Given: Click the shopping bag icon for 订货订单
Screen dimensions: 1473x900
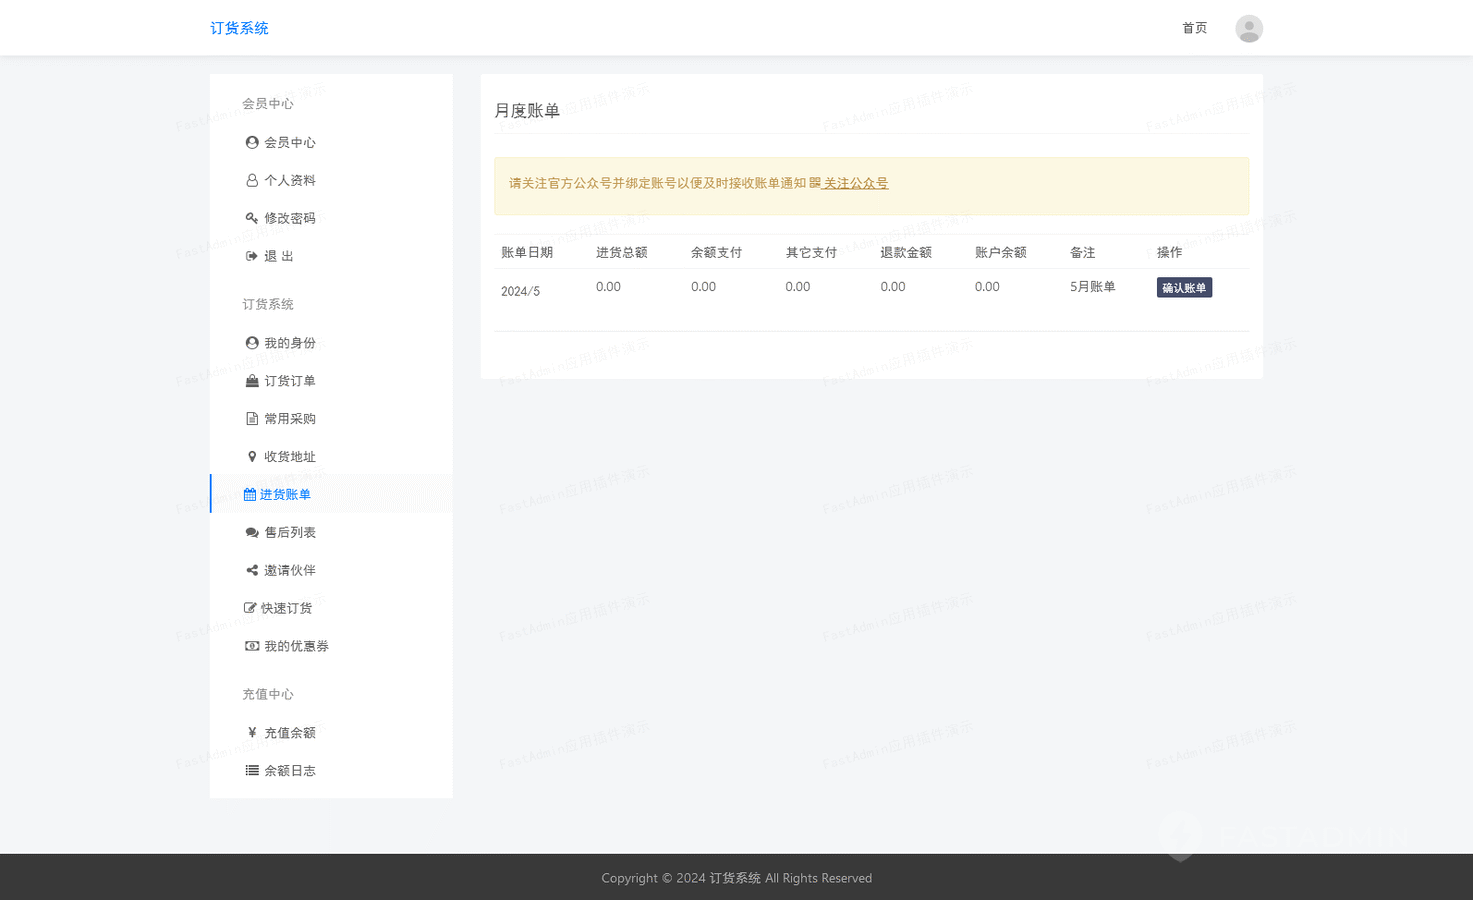Looking at the screenshot, I should 252,381.
